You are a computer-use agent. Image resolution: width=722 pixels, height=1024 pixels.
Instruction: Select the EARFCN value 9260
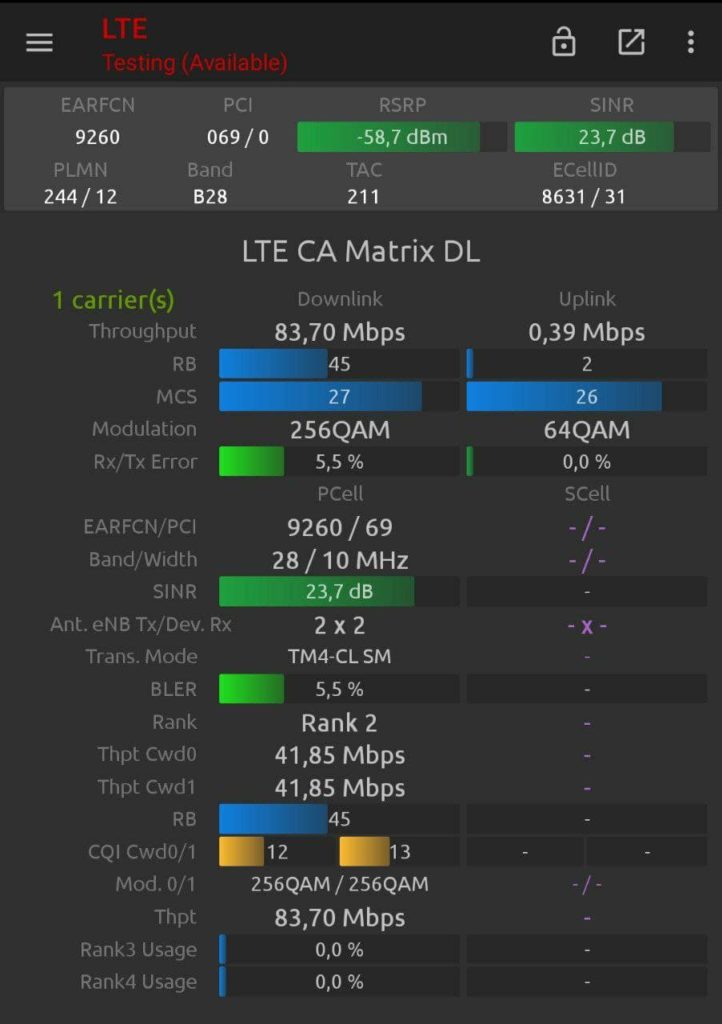pyautogui.click(x=97, y=137)
